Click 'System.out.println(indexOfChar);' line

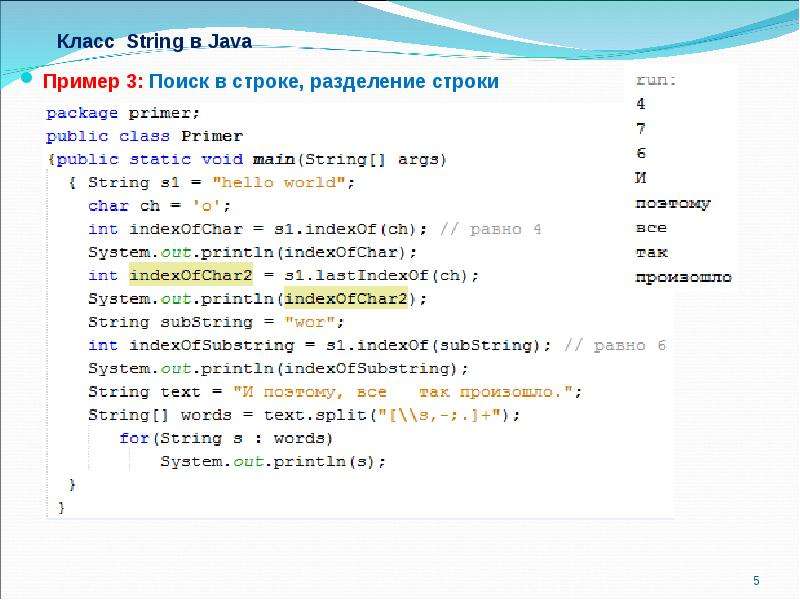(x=253, y=252)
